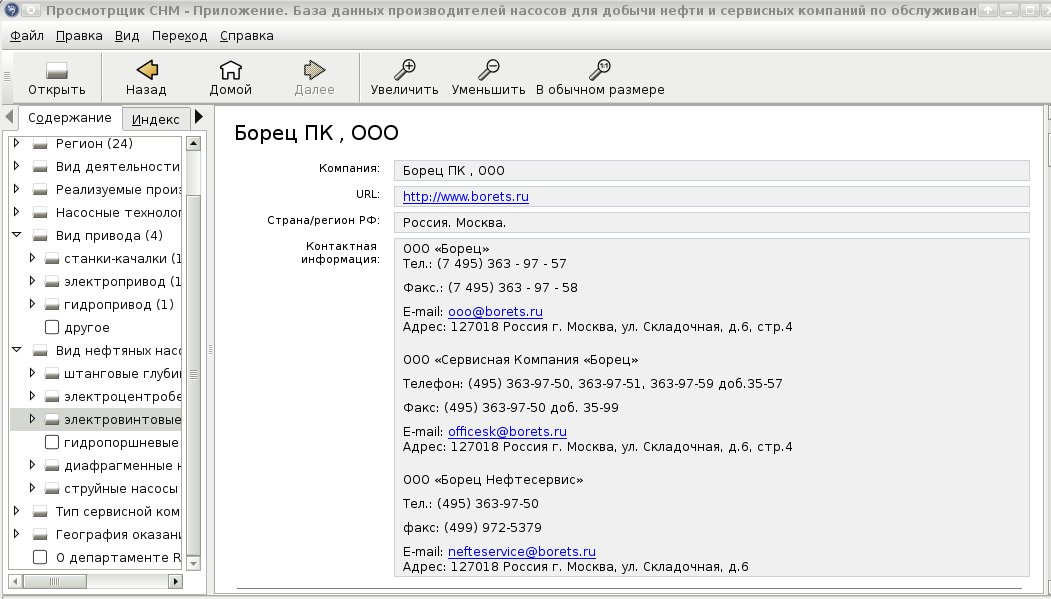This screenshot has height=599, width=1051.
Task: Click the toolbar drag handle grip
Action: coord(7,76)
